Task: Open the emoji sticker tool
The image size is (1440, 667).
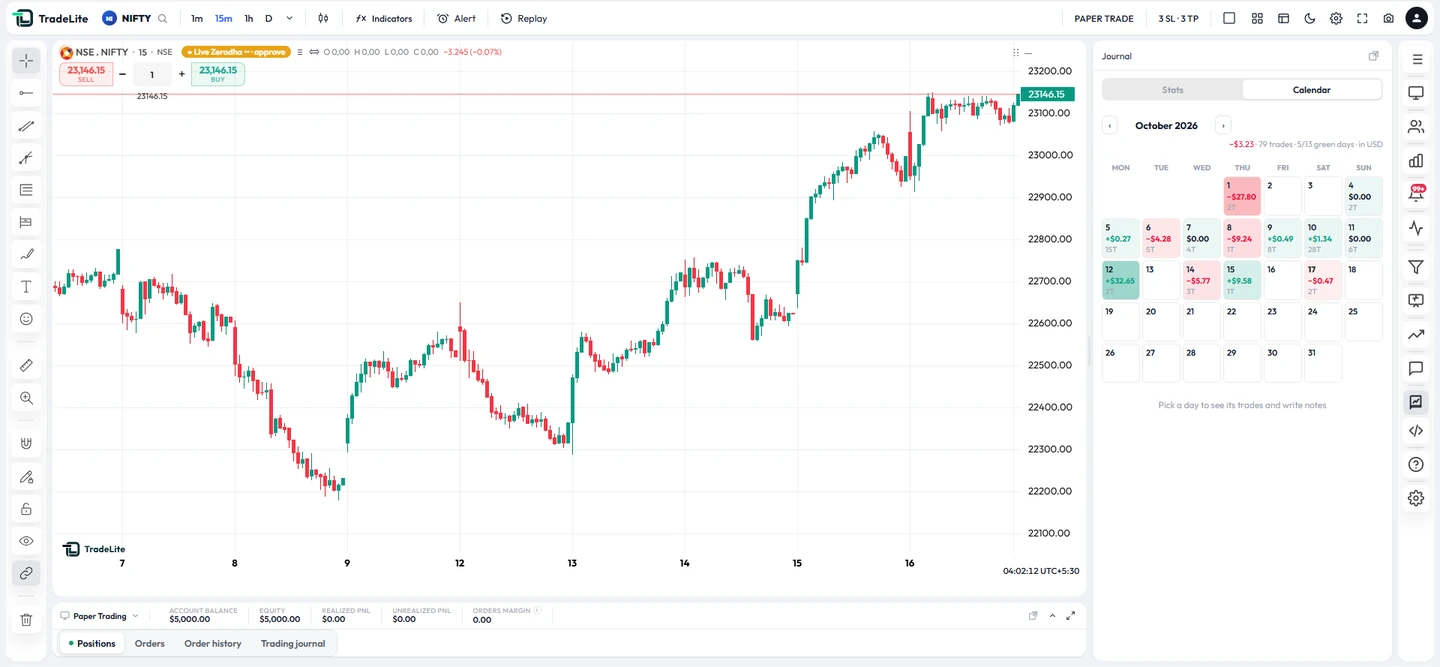Action: [x=26, y=319]
